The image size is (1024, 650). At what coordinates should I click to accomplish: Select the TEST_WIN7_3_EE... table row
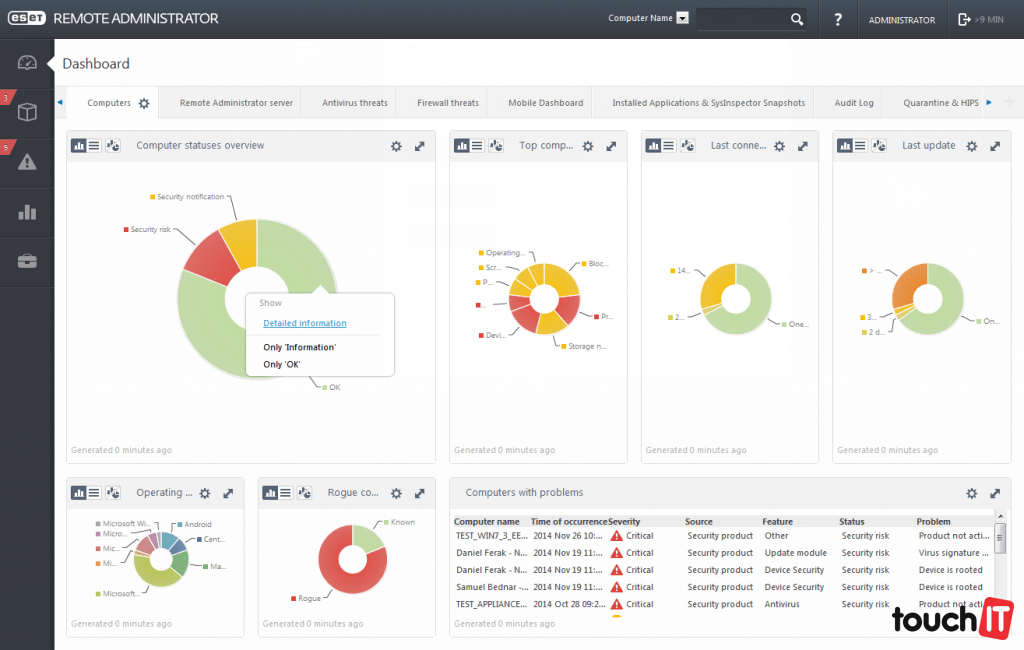coord(723,536)
